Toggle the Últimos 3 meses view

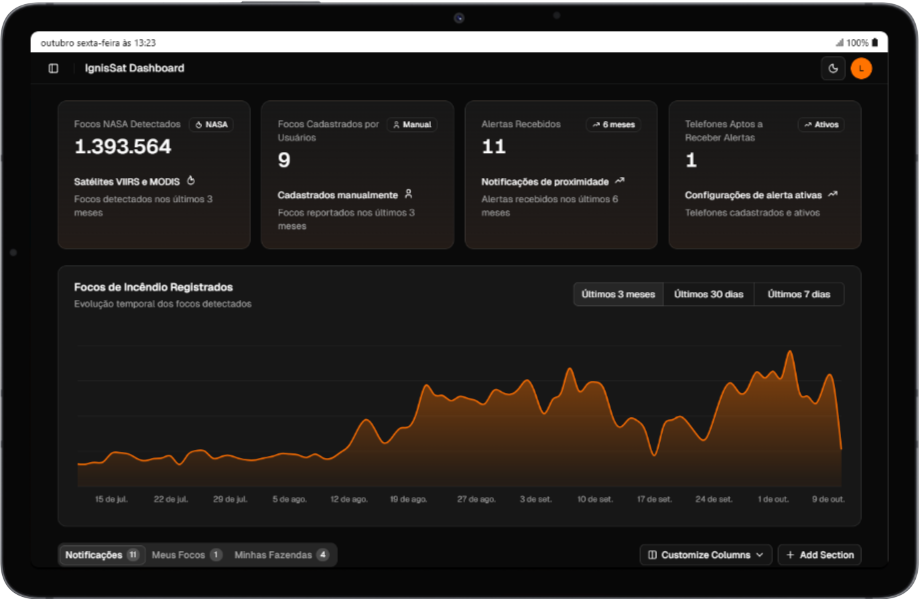click(617, 293)
